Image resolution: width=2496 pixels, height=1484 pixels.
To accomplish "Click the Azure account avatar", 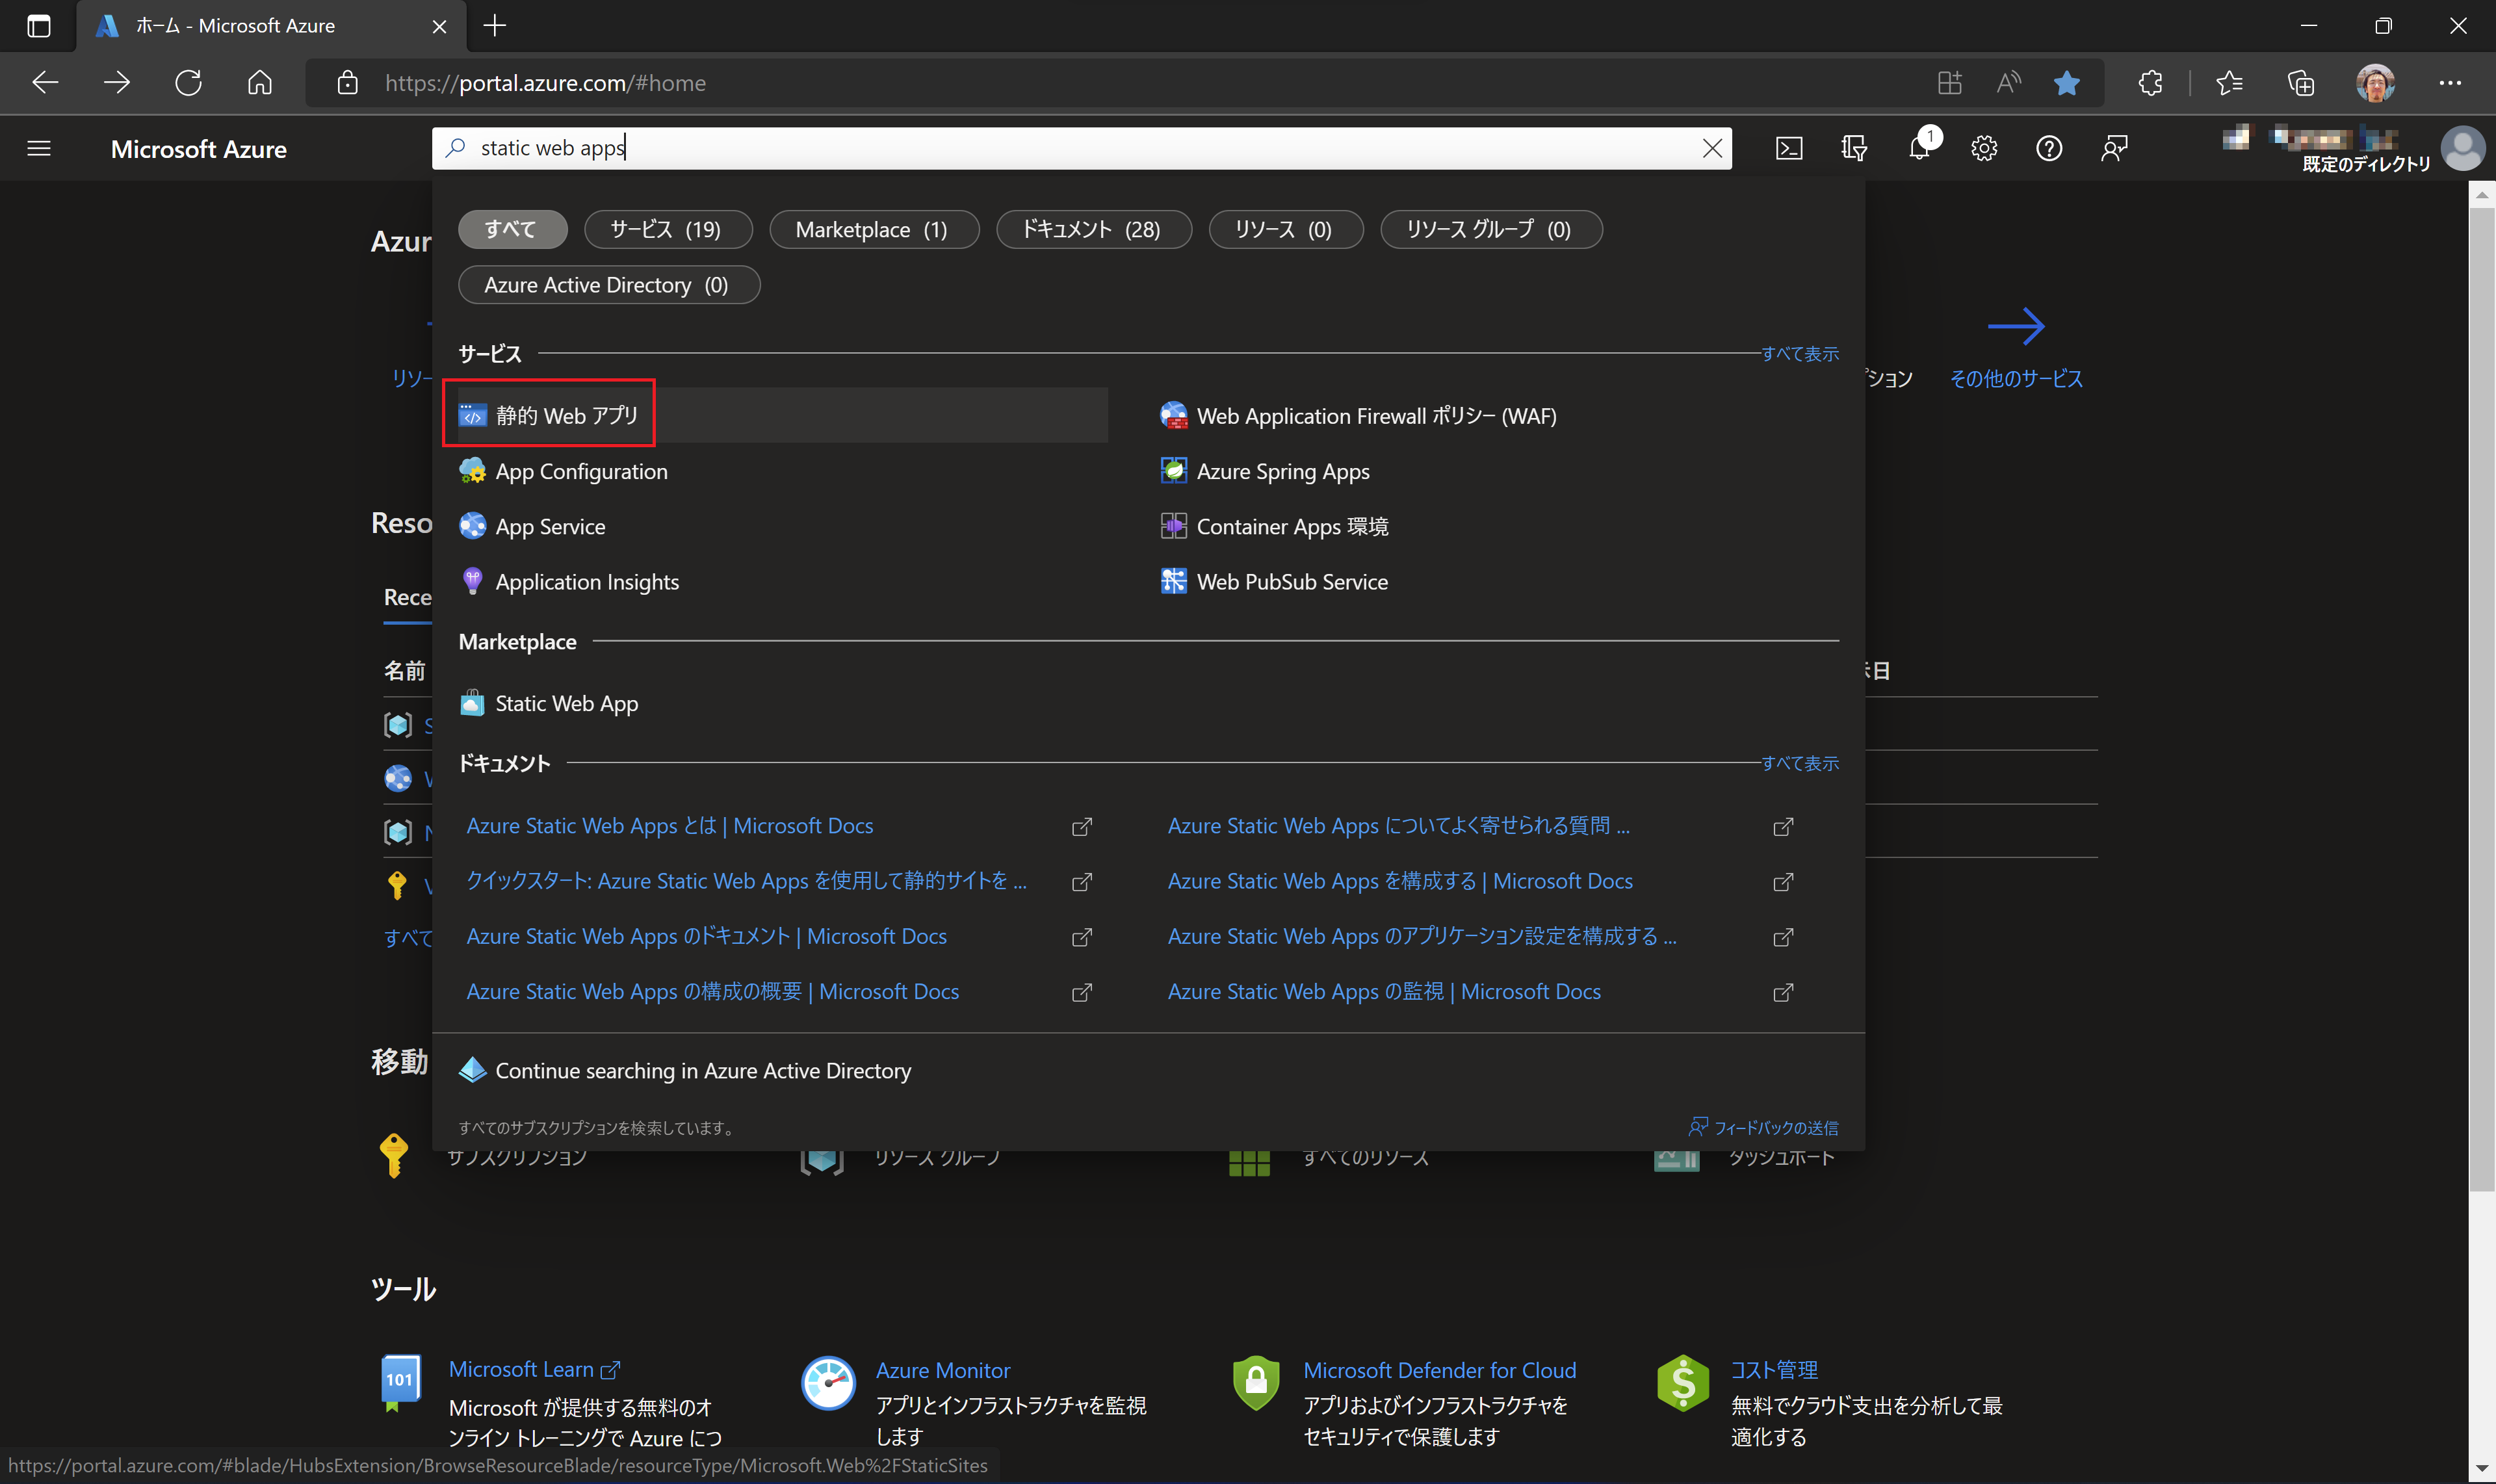I will [x=2462, y=148].
